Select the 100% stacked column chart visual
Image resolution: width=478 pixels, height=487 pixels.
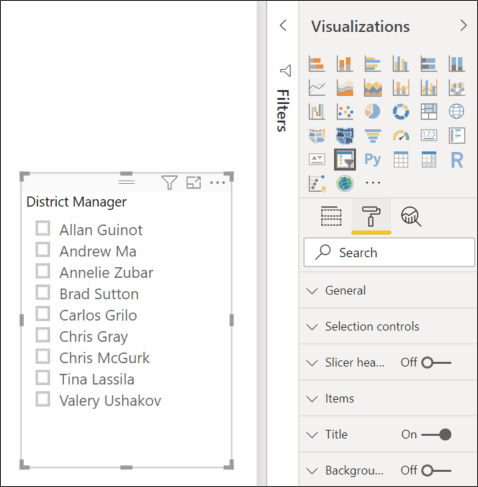(457, 64)
